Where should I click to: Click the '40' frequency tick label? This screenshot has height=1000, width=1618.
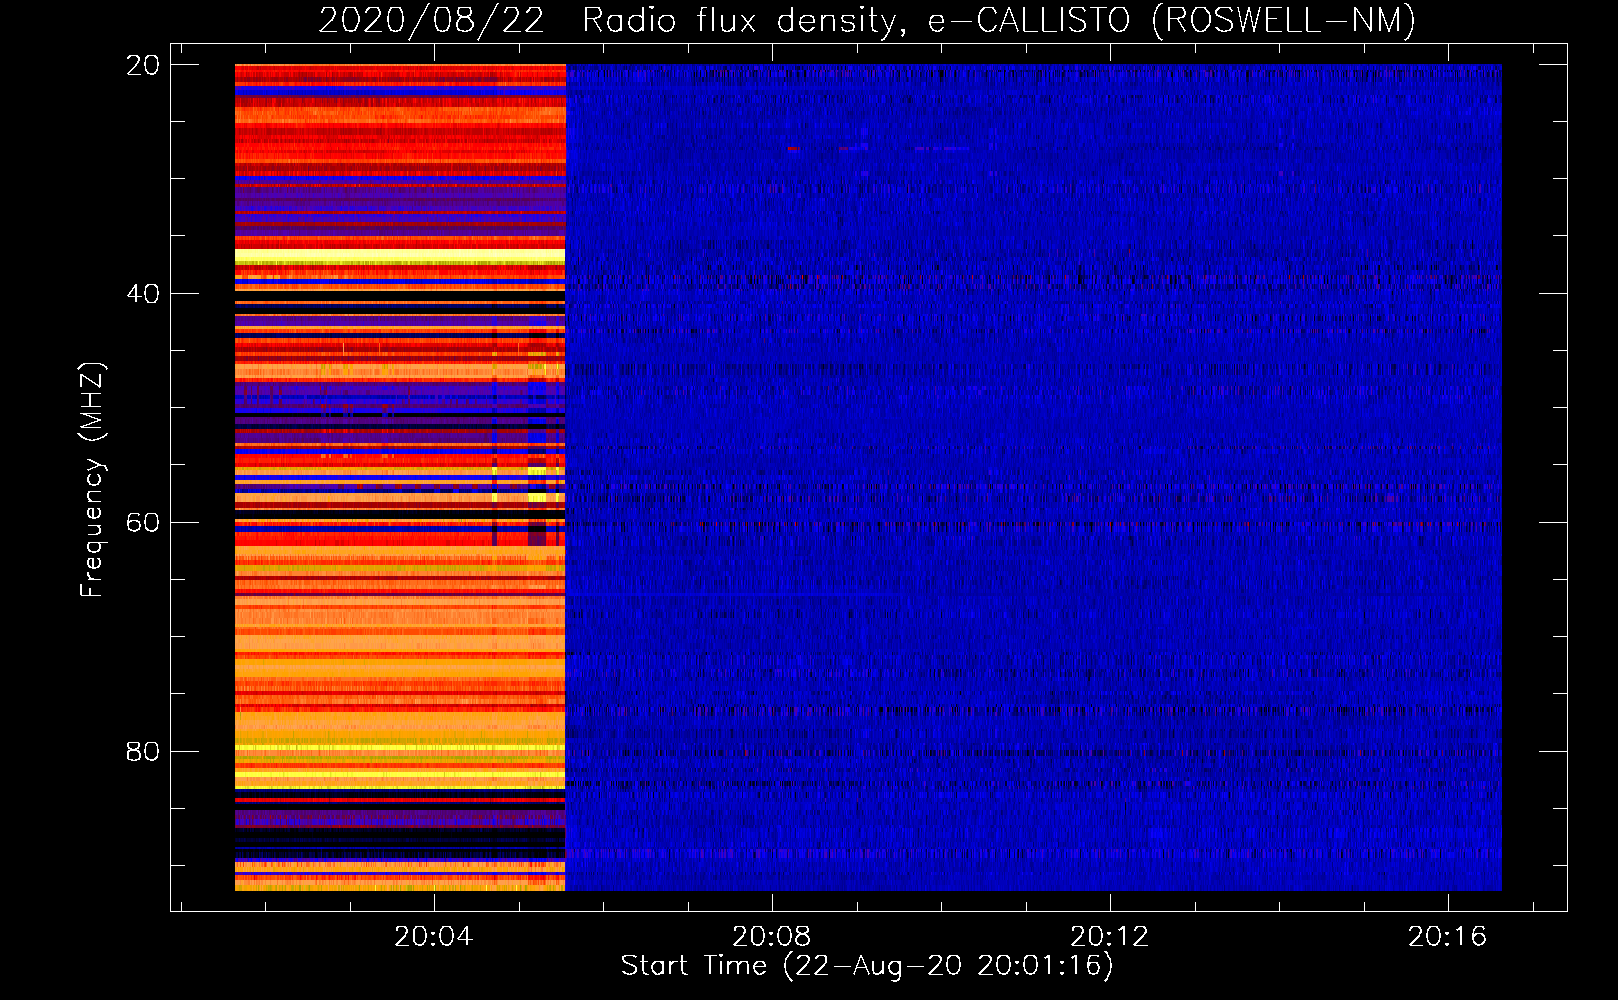(x=143, y=294)
